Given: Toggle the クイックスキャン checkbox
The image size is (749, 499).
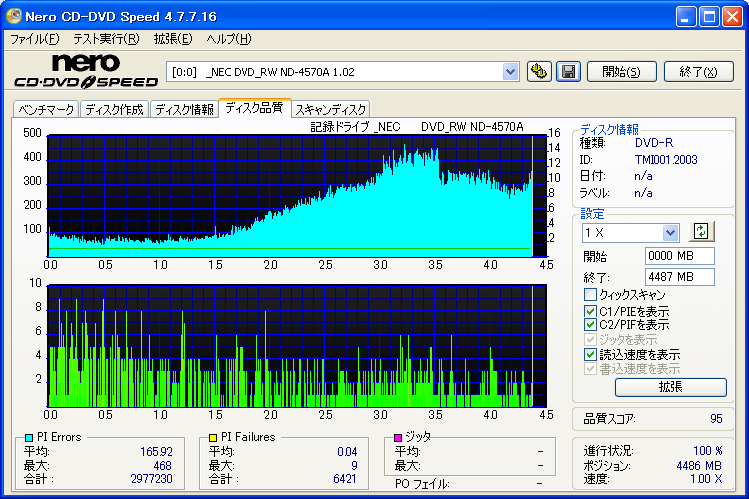Looking at the screenshot, I should click(x=590, y=294).
